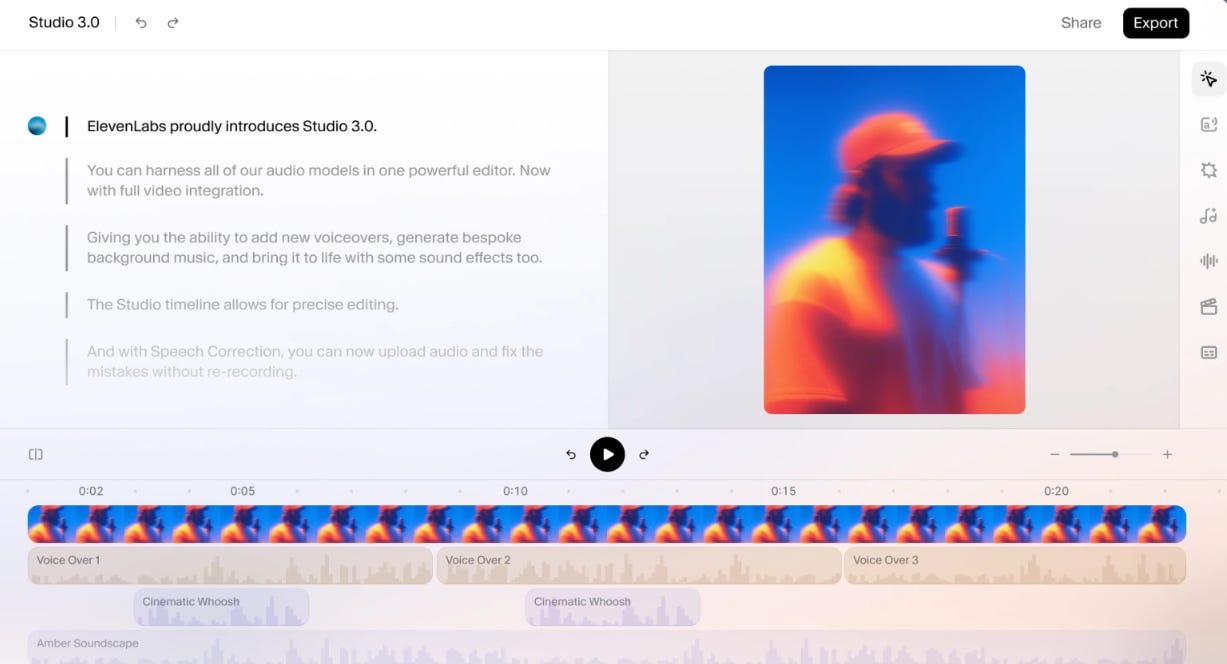Screen dimensions: 1227x664
Task: Select the paragraph starting "You can harness all"
Action: click(x=319, y=180)
